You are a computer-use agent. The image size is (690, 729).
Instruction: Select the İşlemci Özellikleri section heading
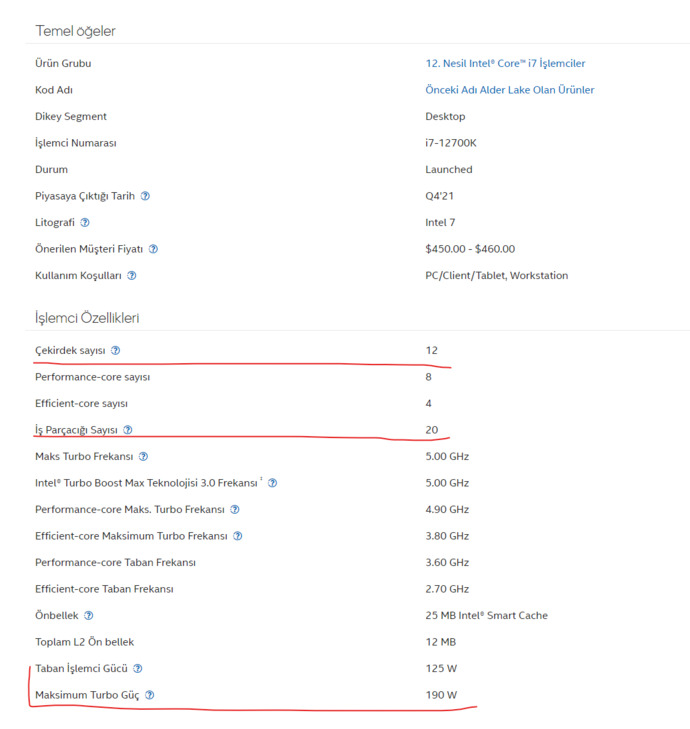(87, 318)
